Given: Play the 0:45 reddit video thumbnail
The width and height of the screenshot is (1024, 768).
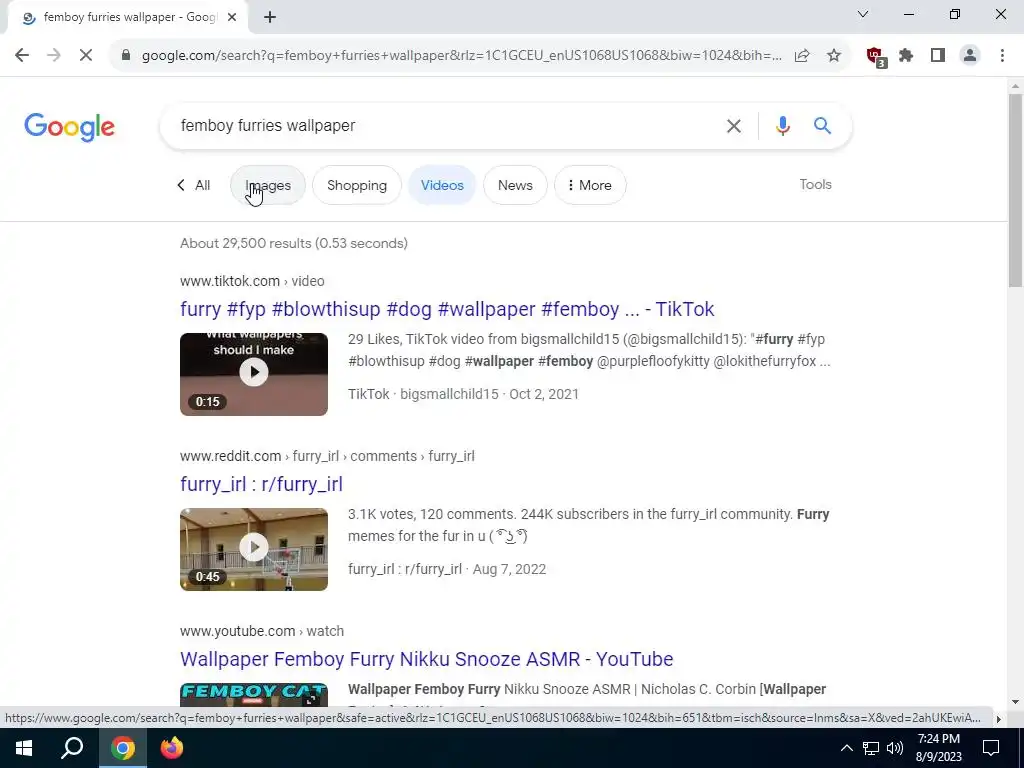Looking at the screenshot, I should point(254,549).
